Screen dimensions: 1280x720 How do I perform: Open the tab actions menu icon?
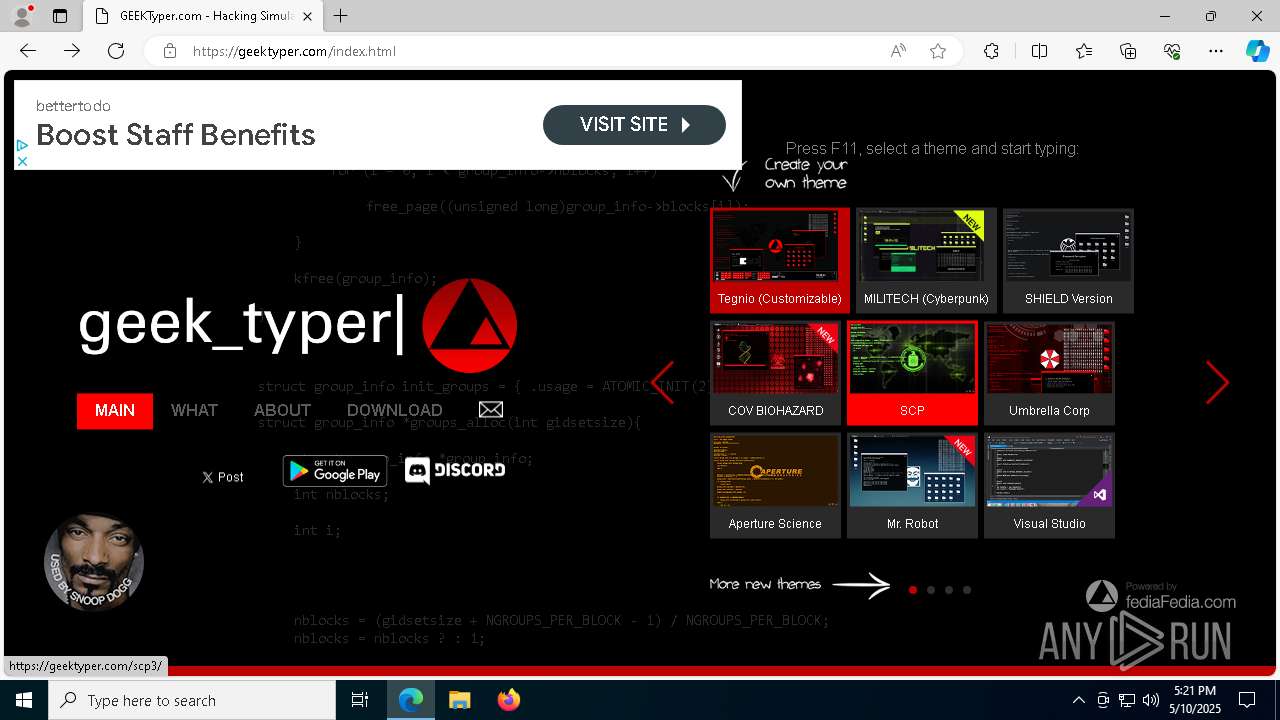coord(60,16)
